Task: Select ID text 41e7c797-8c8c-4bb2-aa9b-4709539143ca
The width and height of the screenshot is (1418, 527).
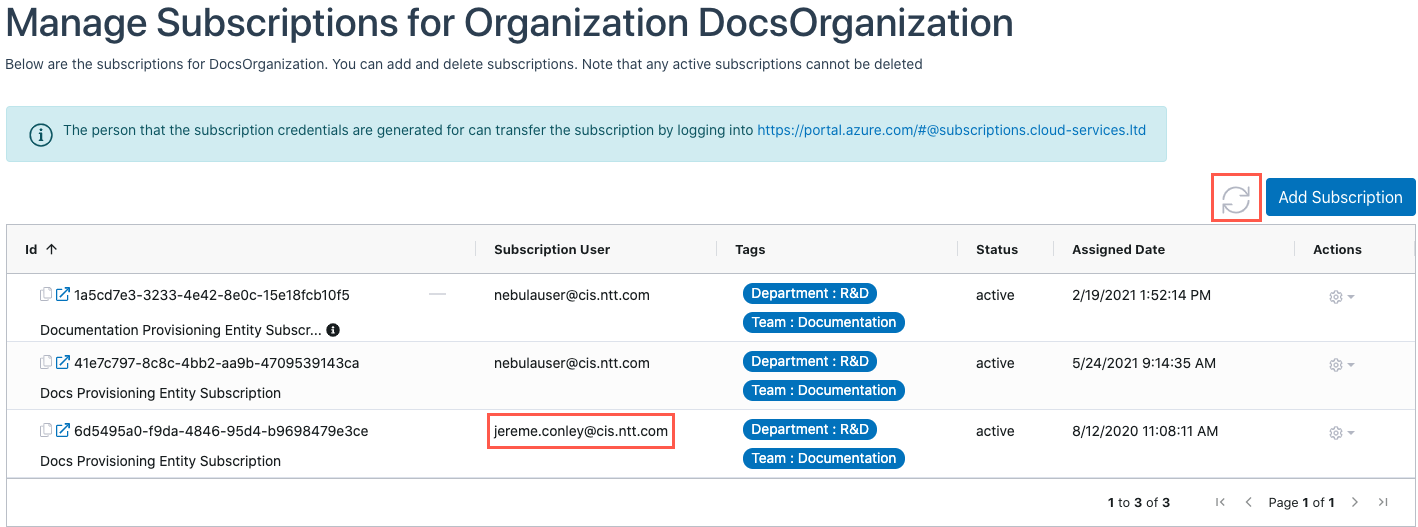Action: (x=217, y=363)
